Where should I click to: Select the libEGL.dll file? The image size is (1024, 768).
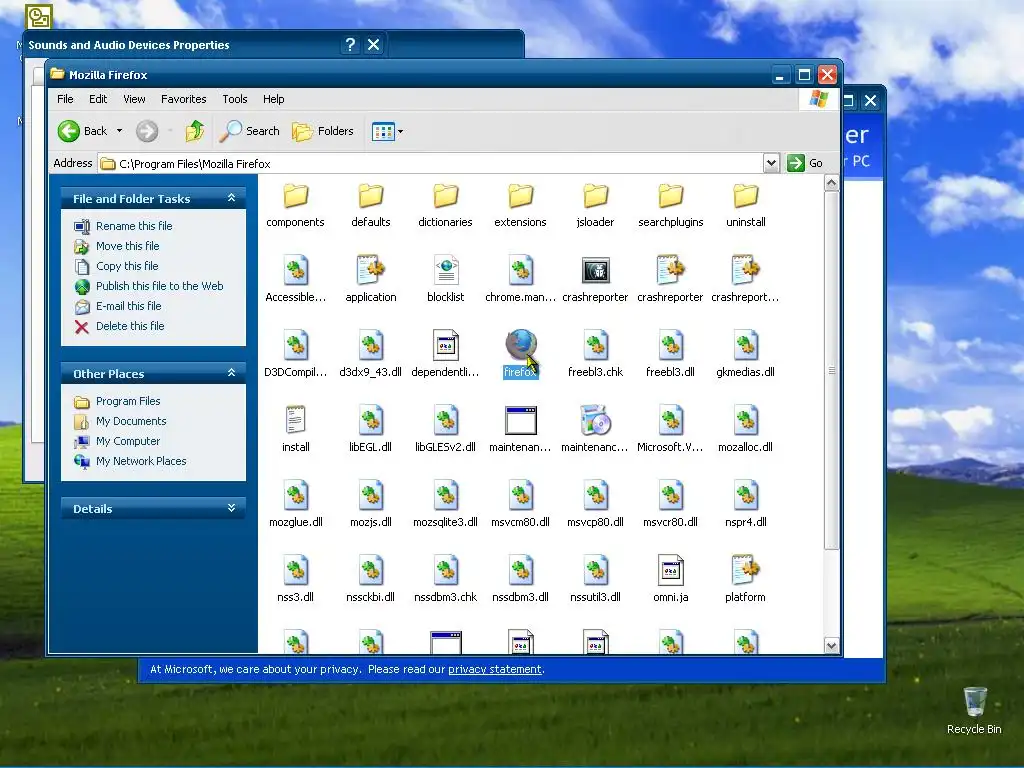tap(370, 420)
